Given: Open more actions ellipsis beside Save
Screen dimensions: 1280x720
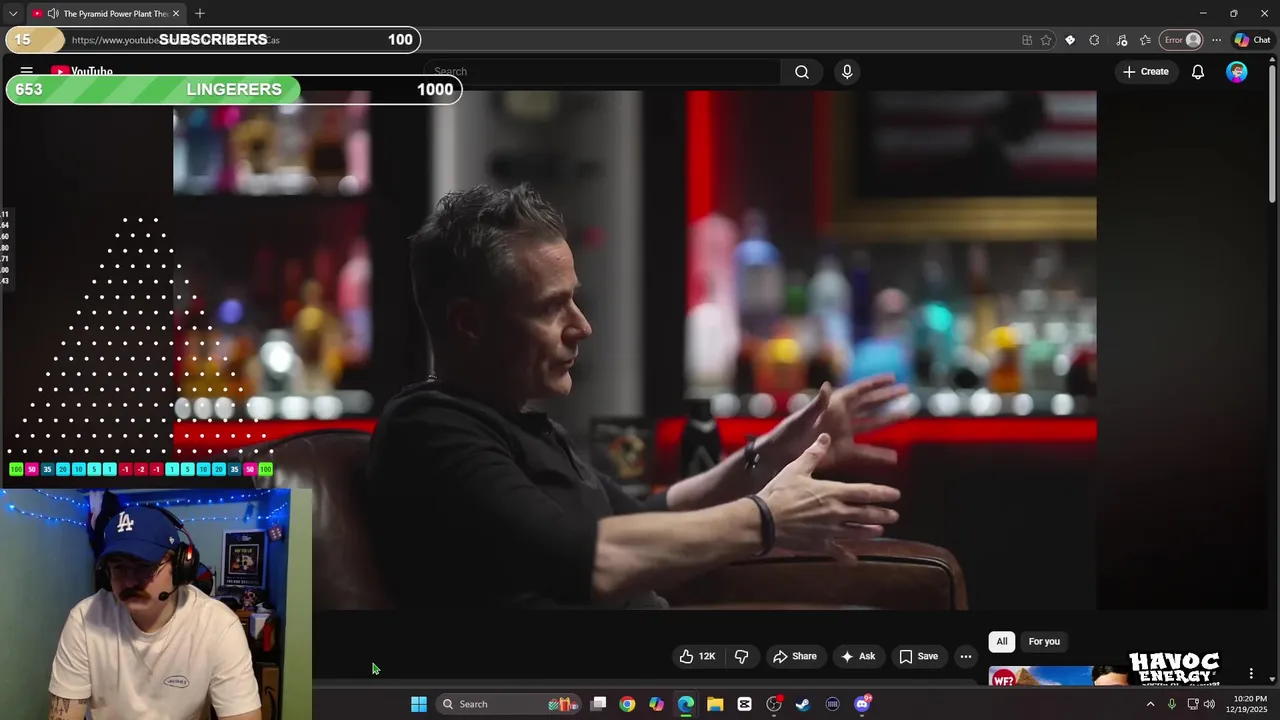Looking at the screenshot, I should point(965,656).
